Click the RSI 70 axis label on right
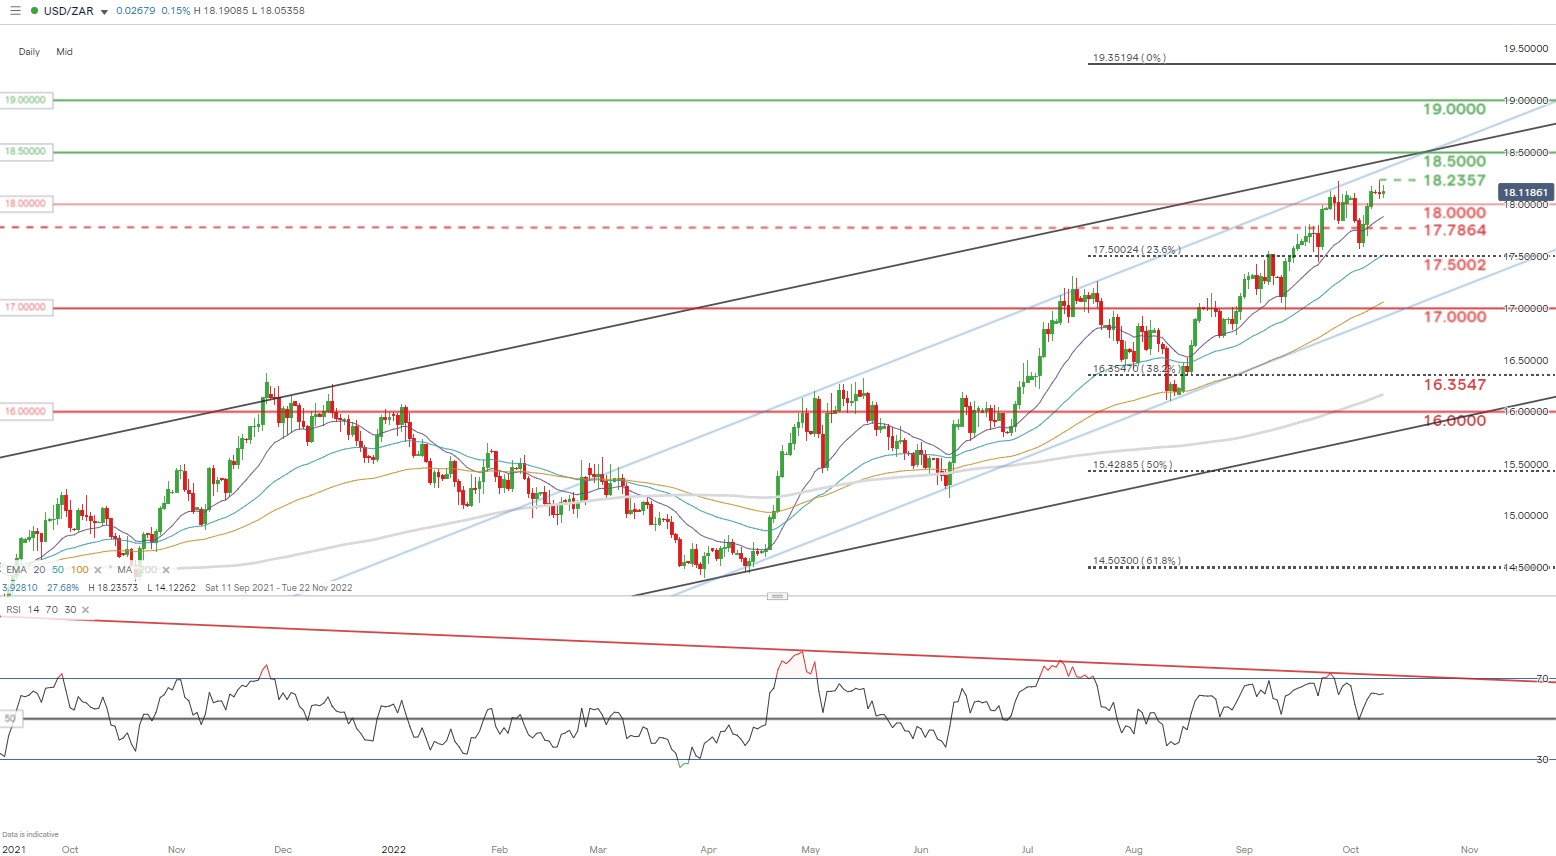 click(1542, 679)
